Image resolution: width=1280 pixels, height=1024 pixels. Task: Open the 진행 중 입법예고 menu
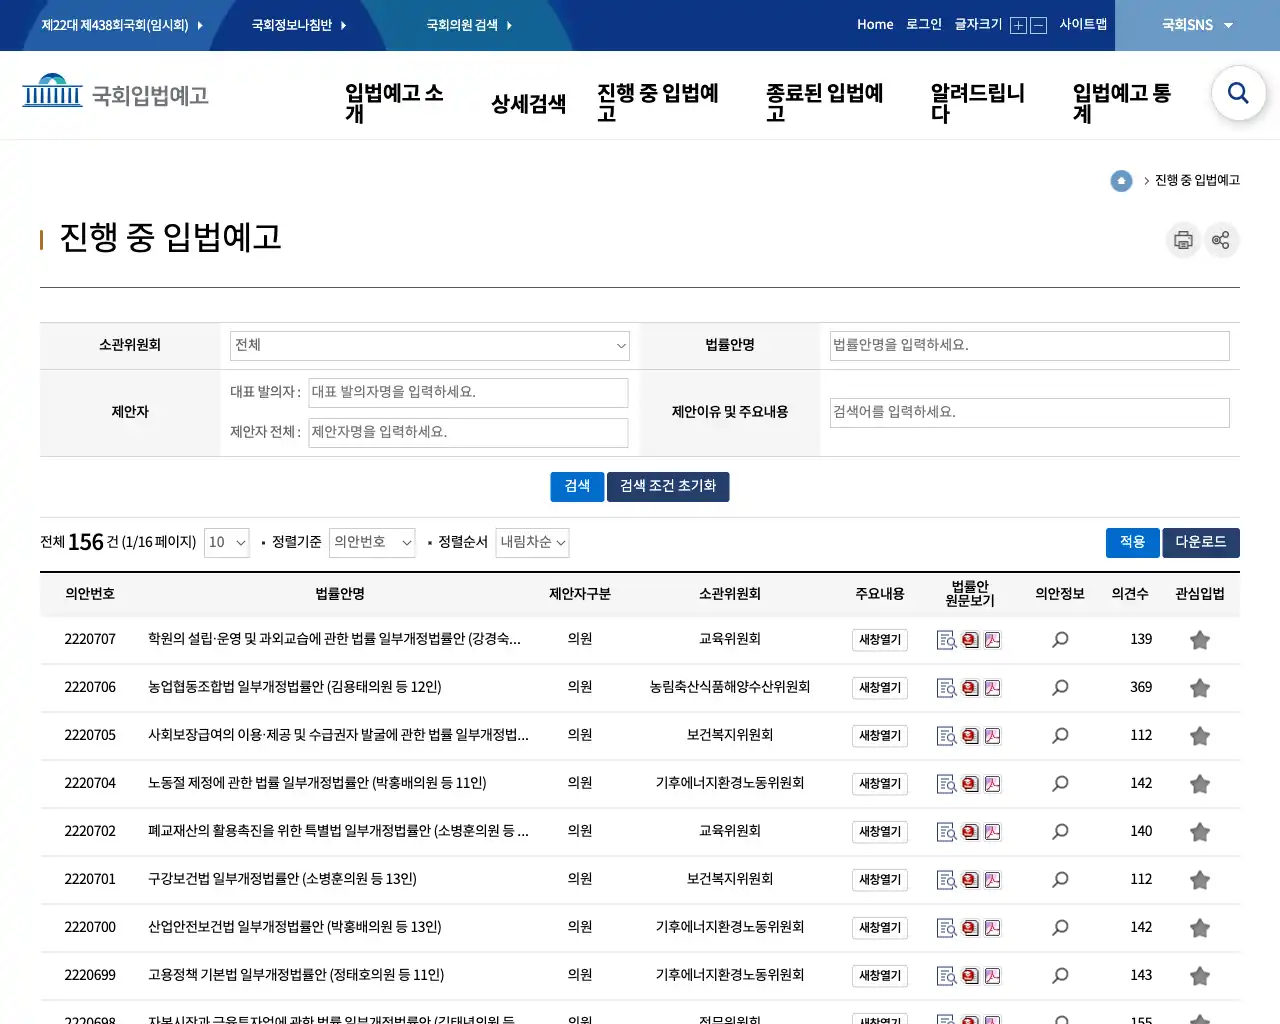coord(658,103)
